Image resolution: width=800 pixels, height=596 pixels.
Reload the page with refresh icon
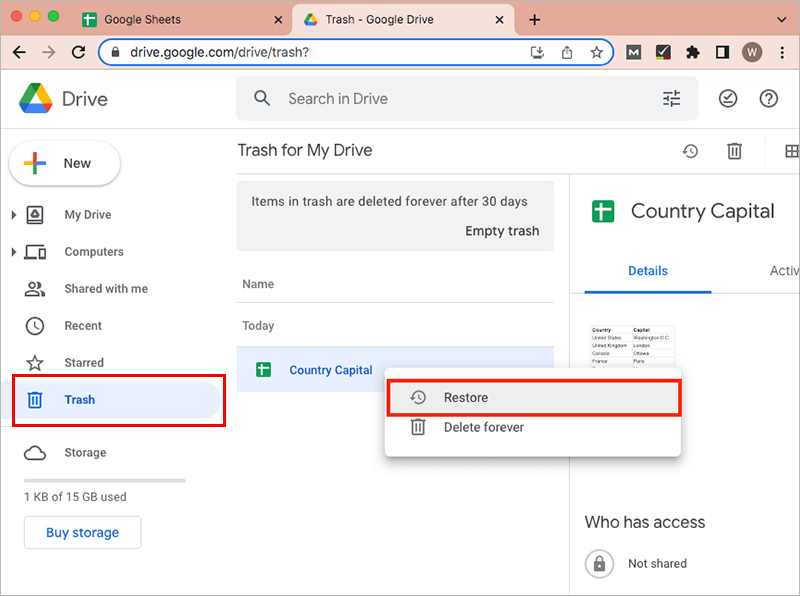tap(78, 52)
